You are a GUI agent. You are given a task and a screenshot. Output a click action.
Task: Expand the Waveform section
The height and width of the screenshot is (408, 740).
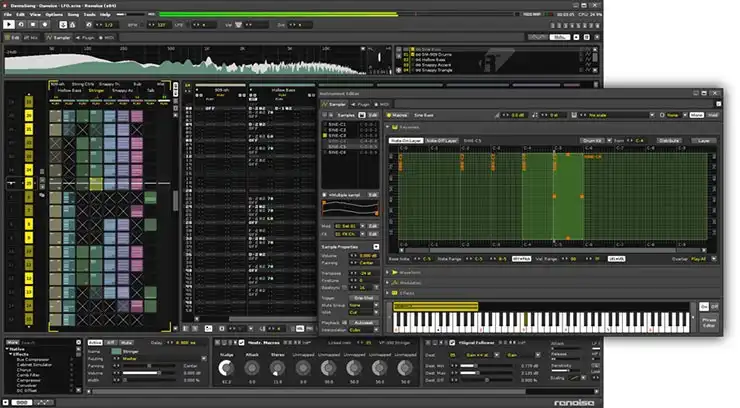coord(388,272)
